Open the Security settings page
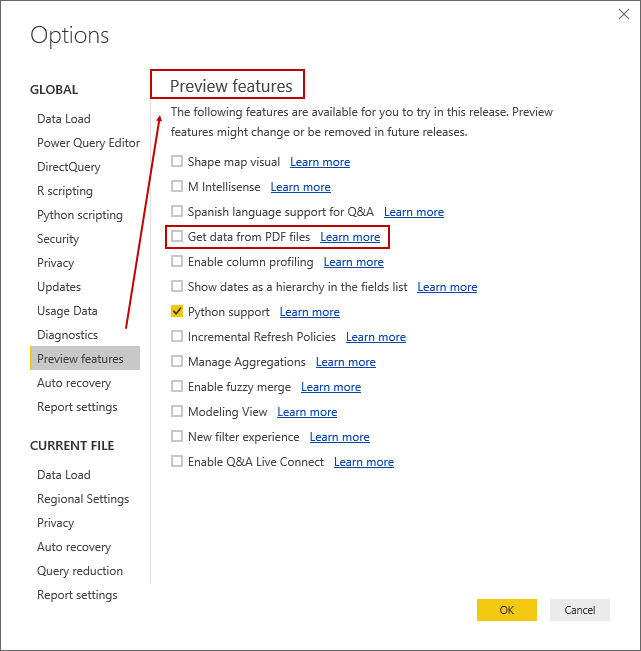 point(58,239)
